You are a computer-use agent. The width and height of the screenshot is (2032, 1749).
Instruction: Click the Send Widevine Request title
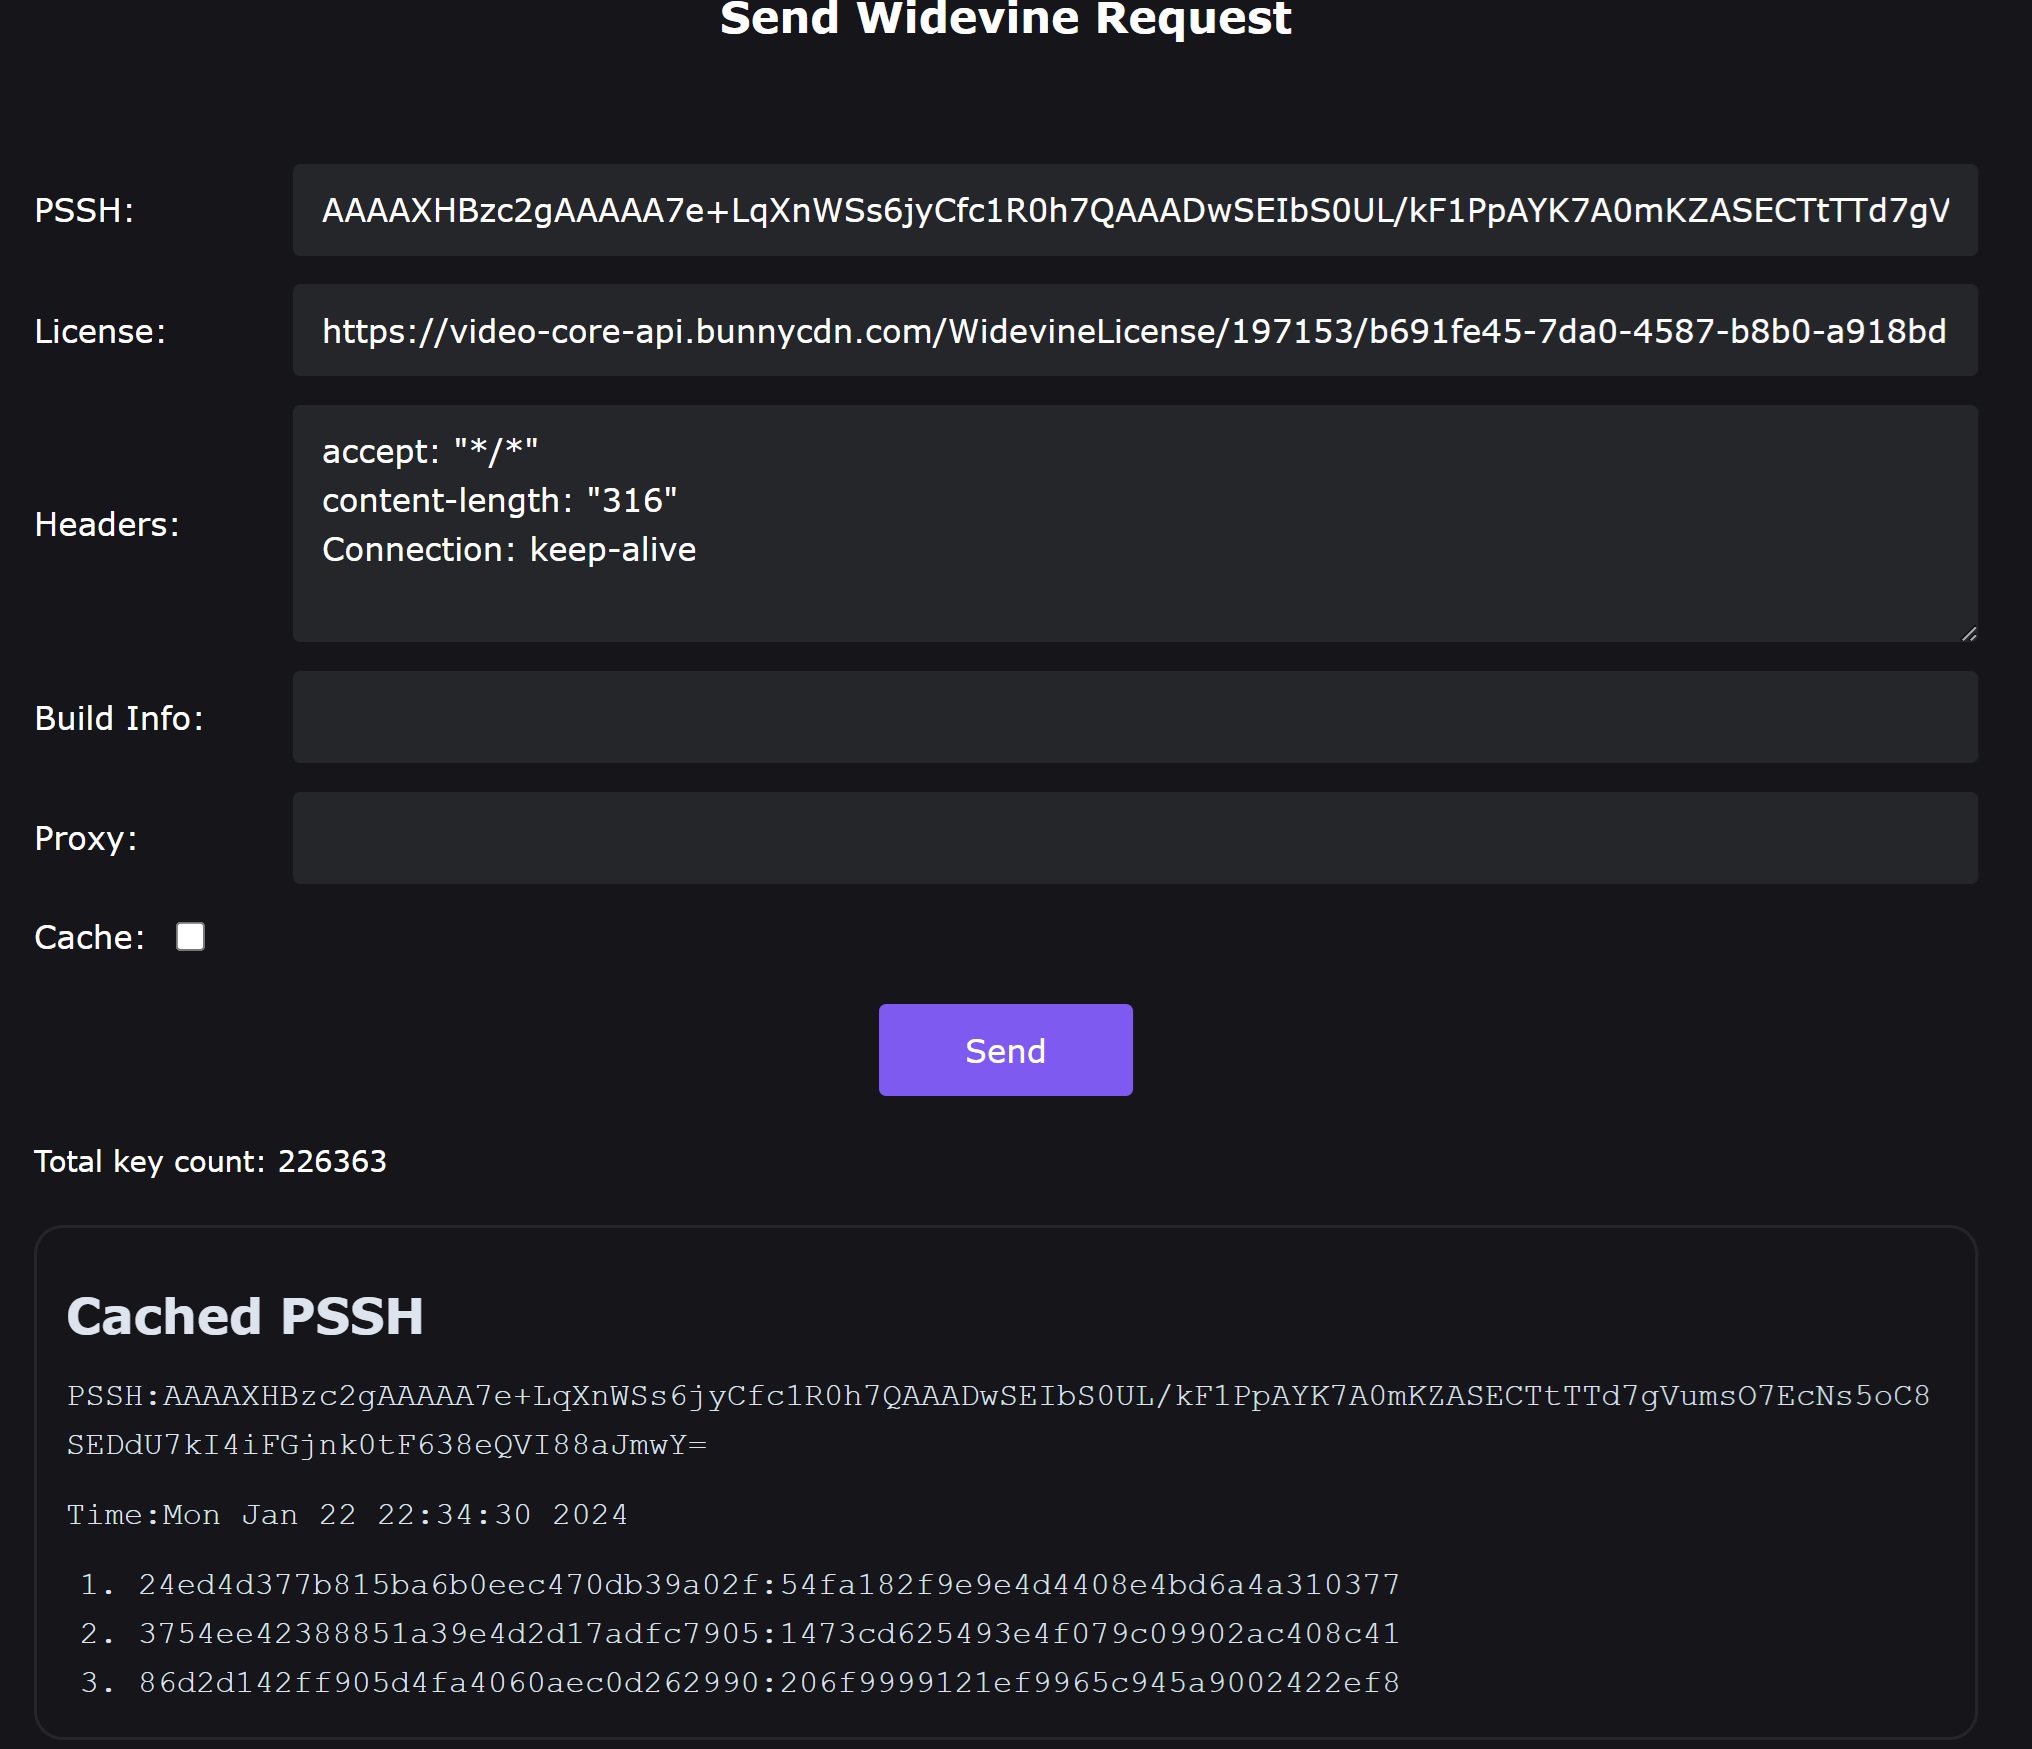[1005, 20]
